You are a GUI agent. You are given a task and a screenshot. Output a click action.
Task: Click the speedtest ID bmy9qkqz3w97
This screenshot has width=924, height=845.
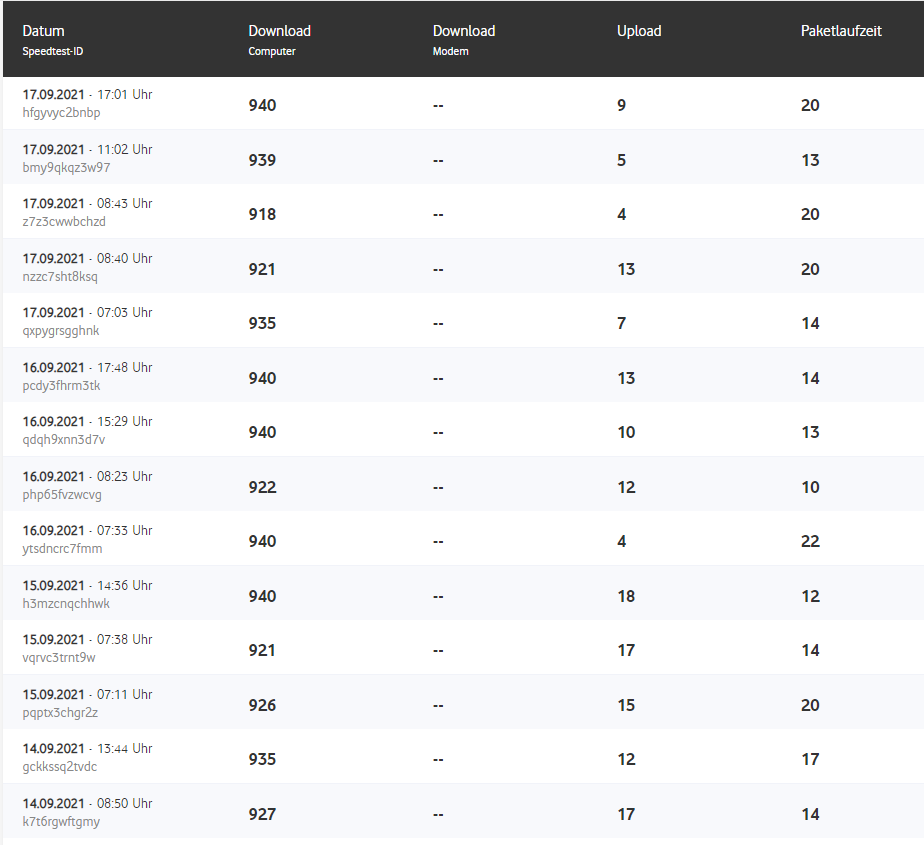coord(66,168)
